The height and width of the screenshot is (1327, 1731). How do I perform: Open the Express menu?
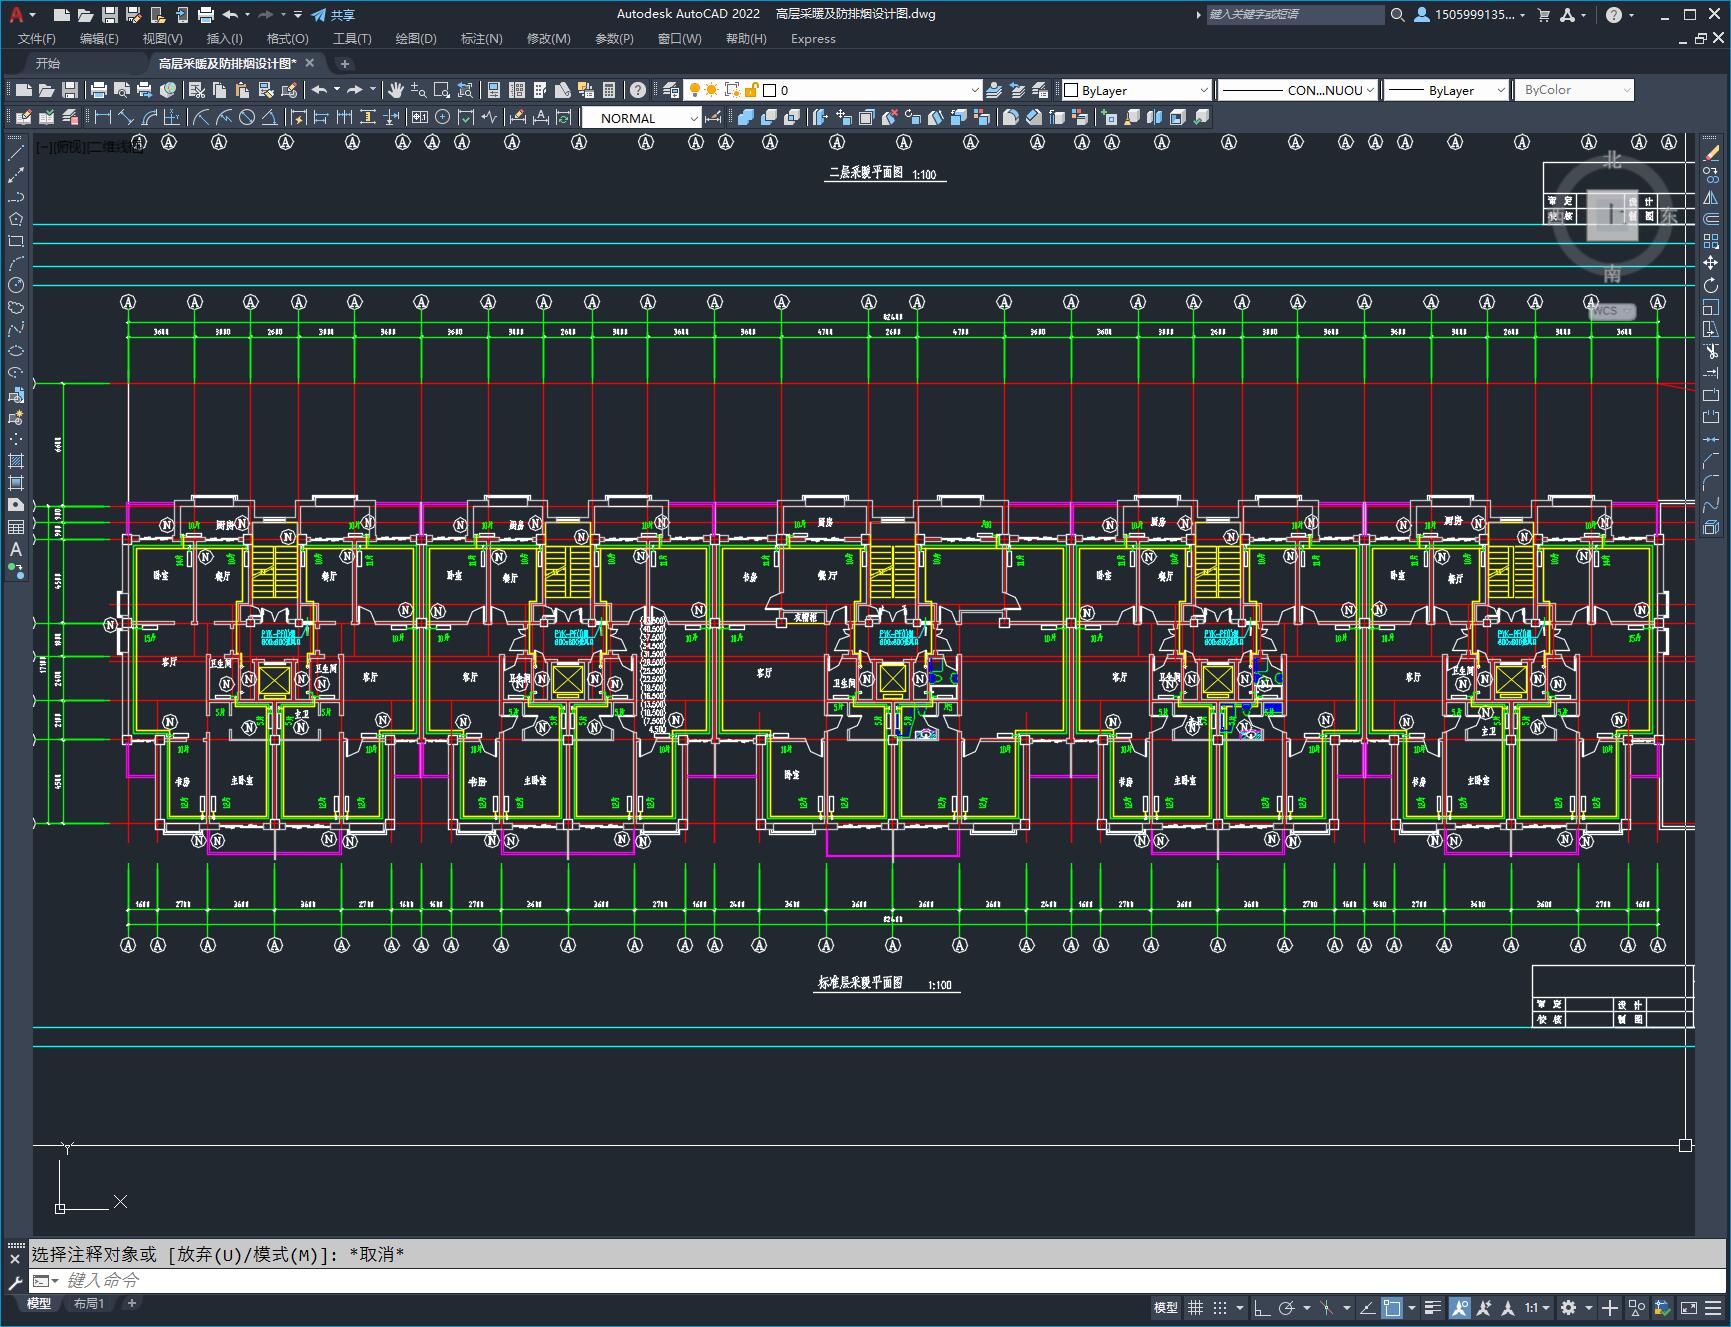click(813, 39)
